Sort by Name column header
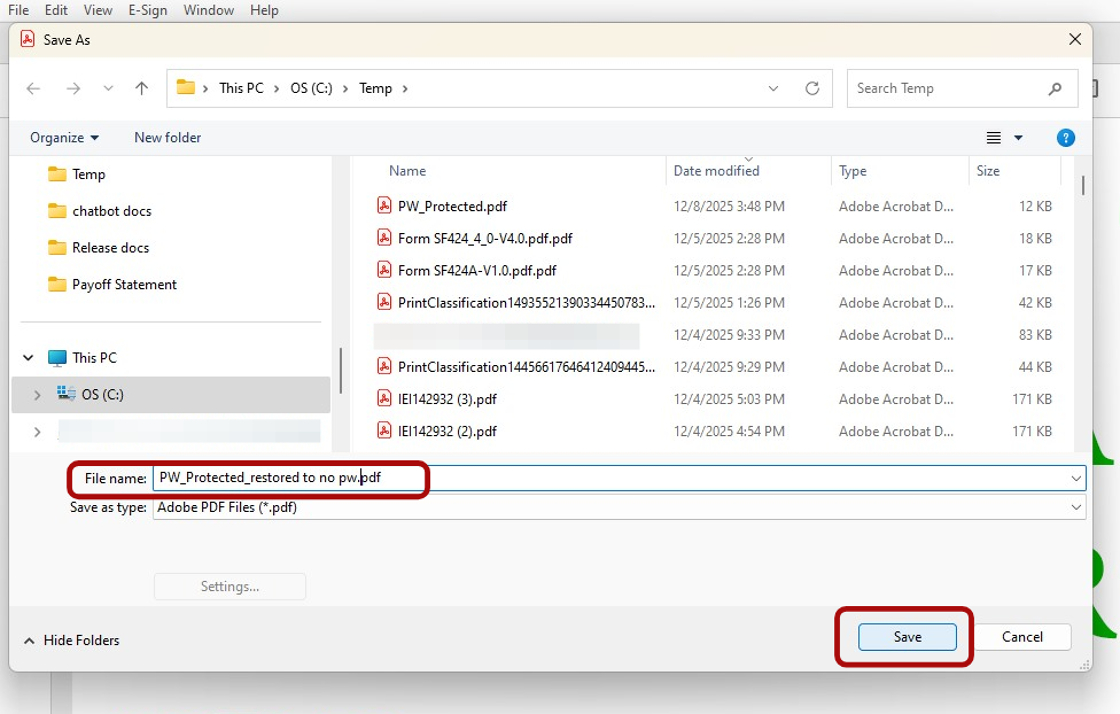The height and width of the screenshot is (714, 1120). (x=408, y=171)
